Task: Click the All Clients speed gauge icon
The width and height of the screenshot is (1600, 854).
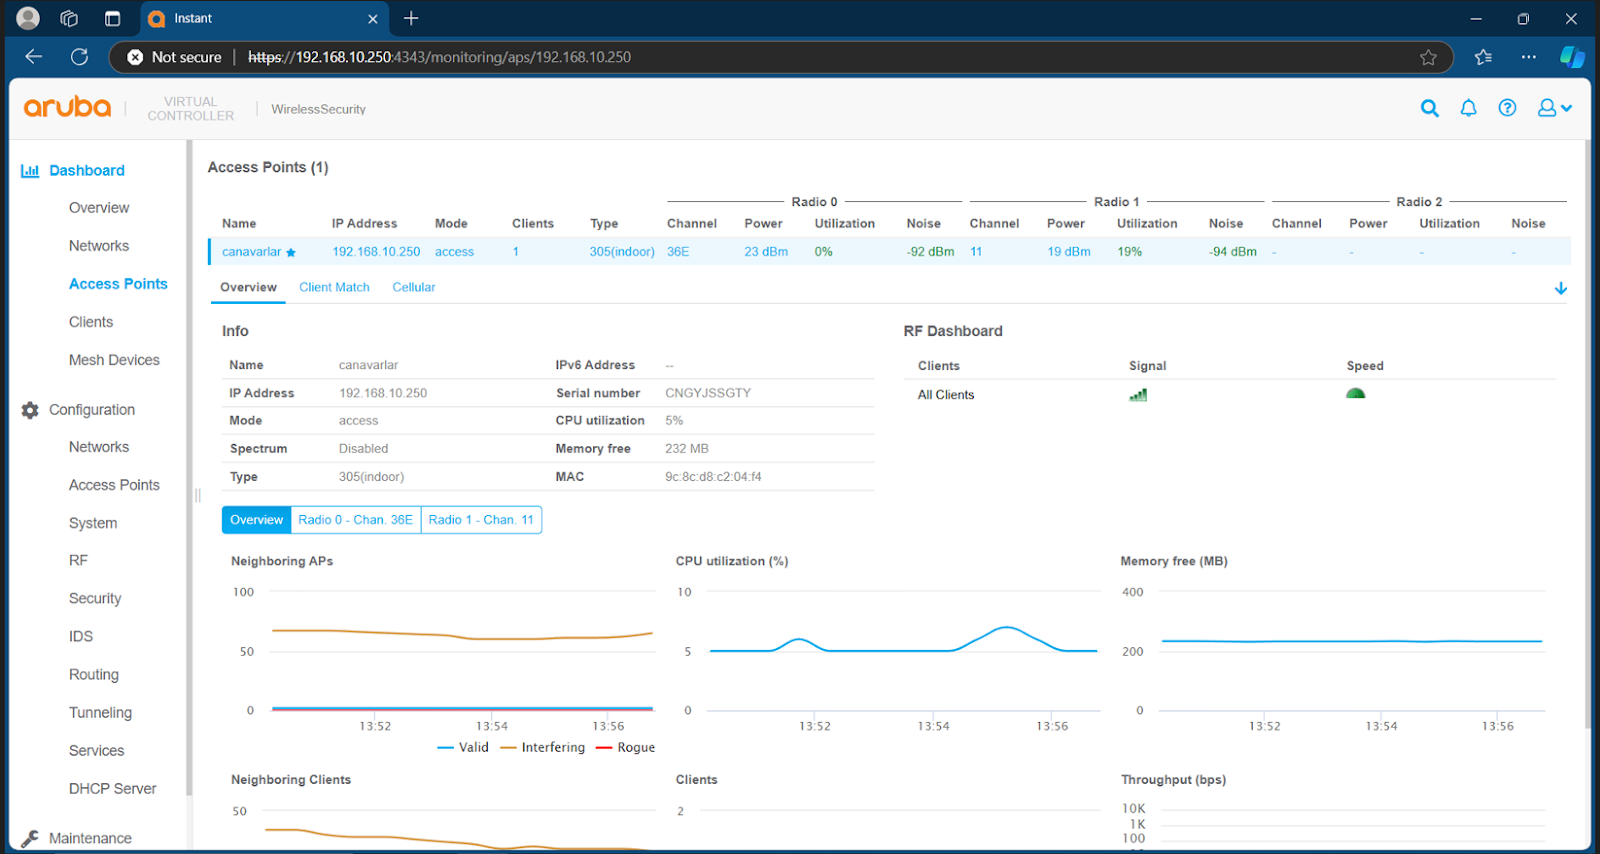Action: (1355, 394)
